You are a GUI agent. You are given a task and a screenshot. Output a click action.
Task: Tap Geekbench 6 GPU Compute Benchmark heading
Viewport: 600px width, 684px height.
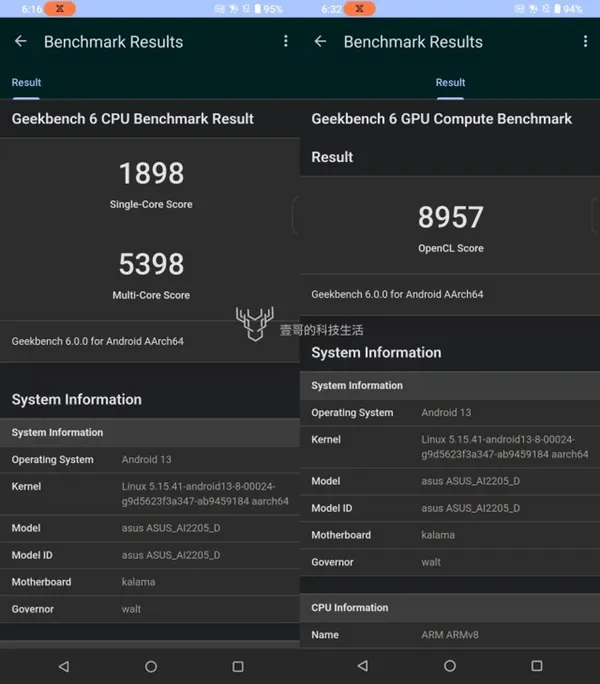442,119
